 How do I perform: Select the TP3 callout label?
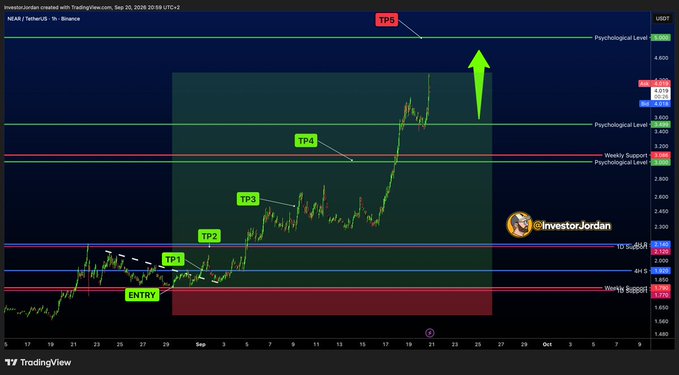[248, 199]
